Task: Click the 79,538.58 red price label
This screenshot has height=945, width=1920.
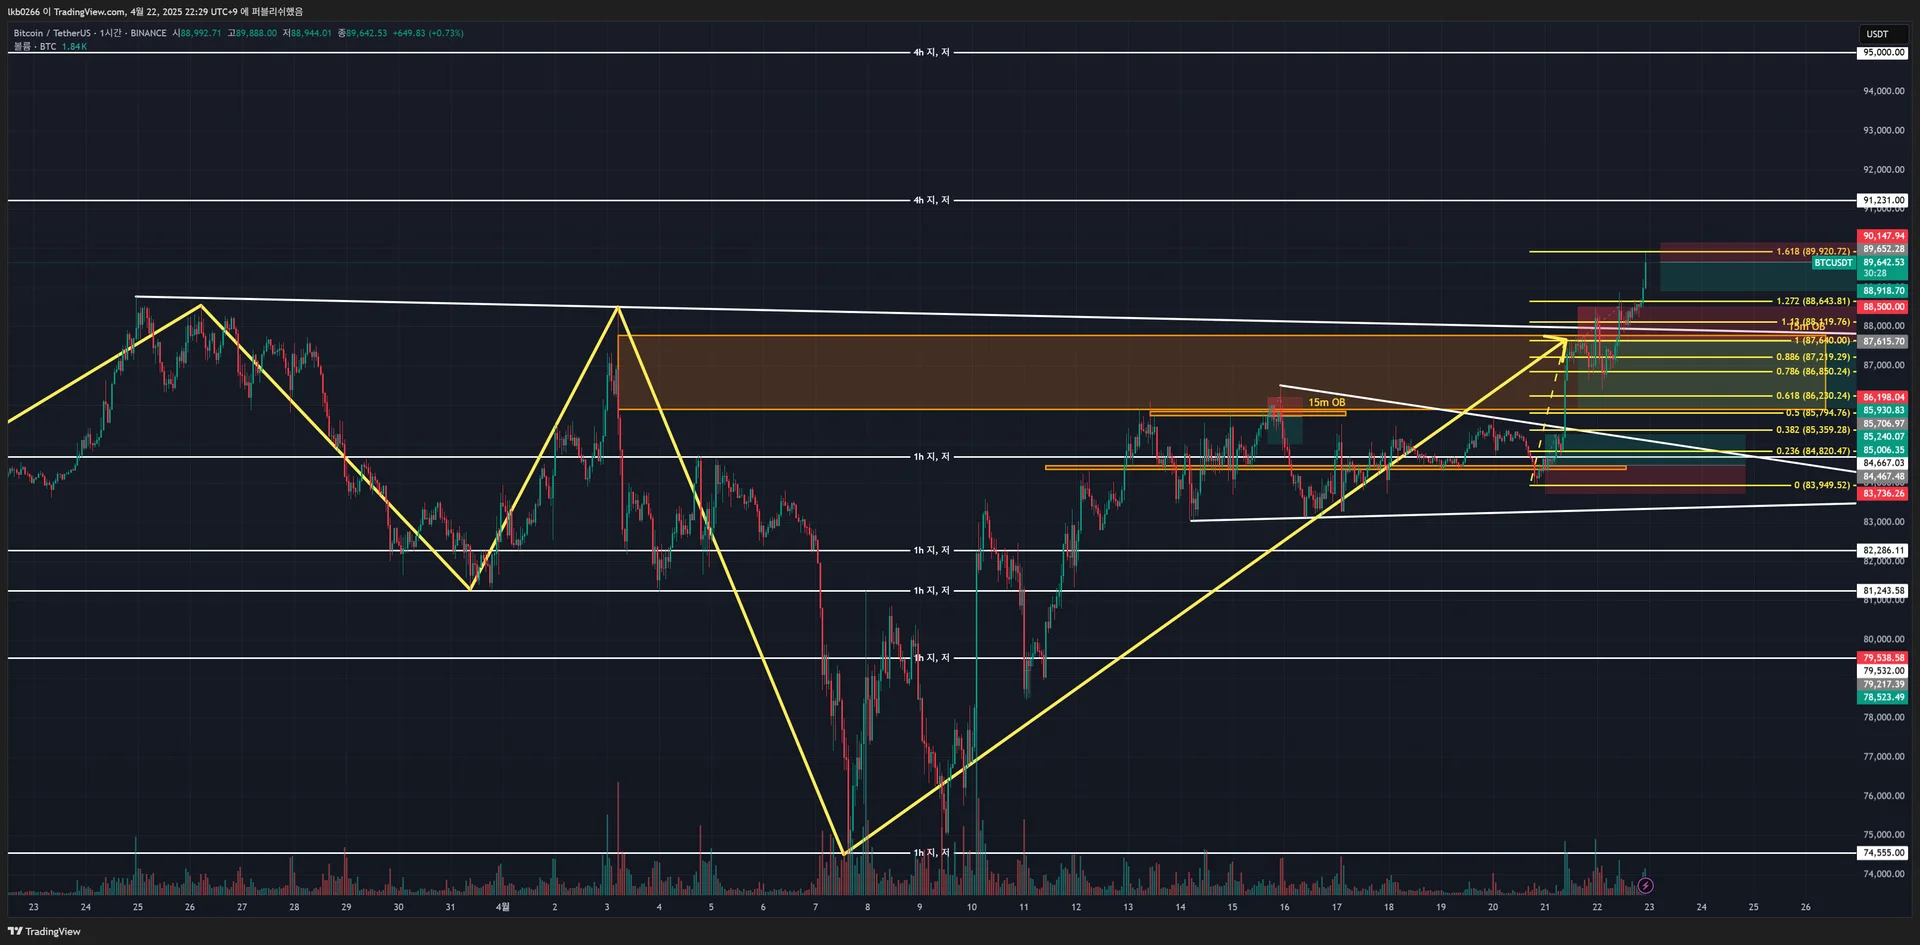Action: (1883, 658)
